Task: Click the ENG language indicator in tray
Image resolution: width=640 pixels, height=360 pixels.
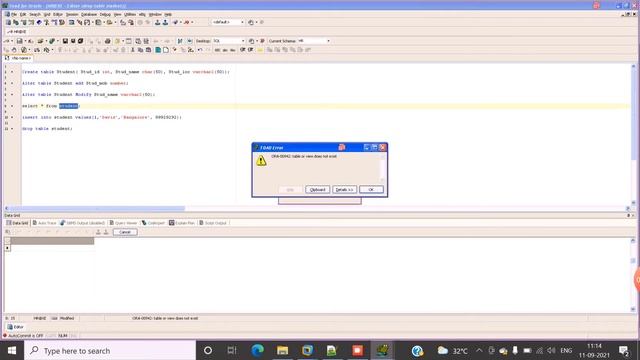Action: (x=566, y=351)
